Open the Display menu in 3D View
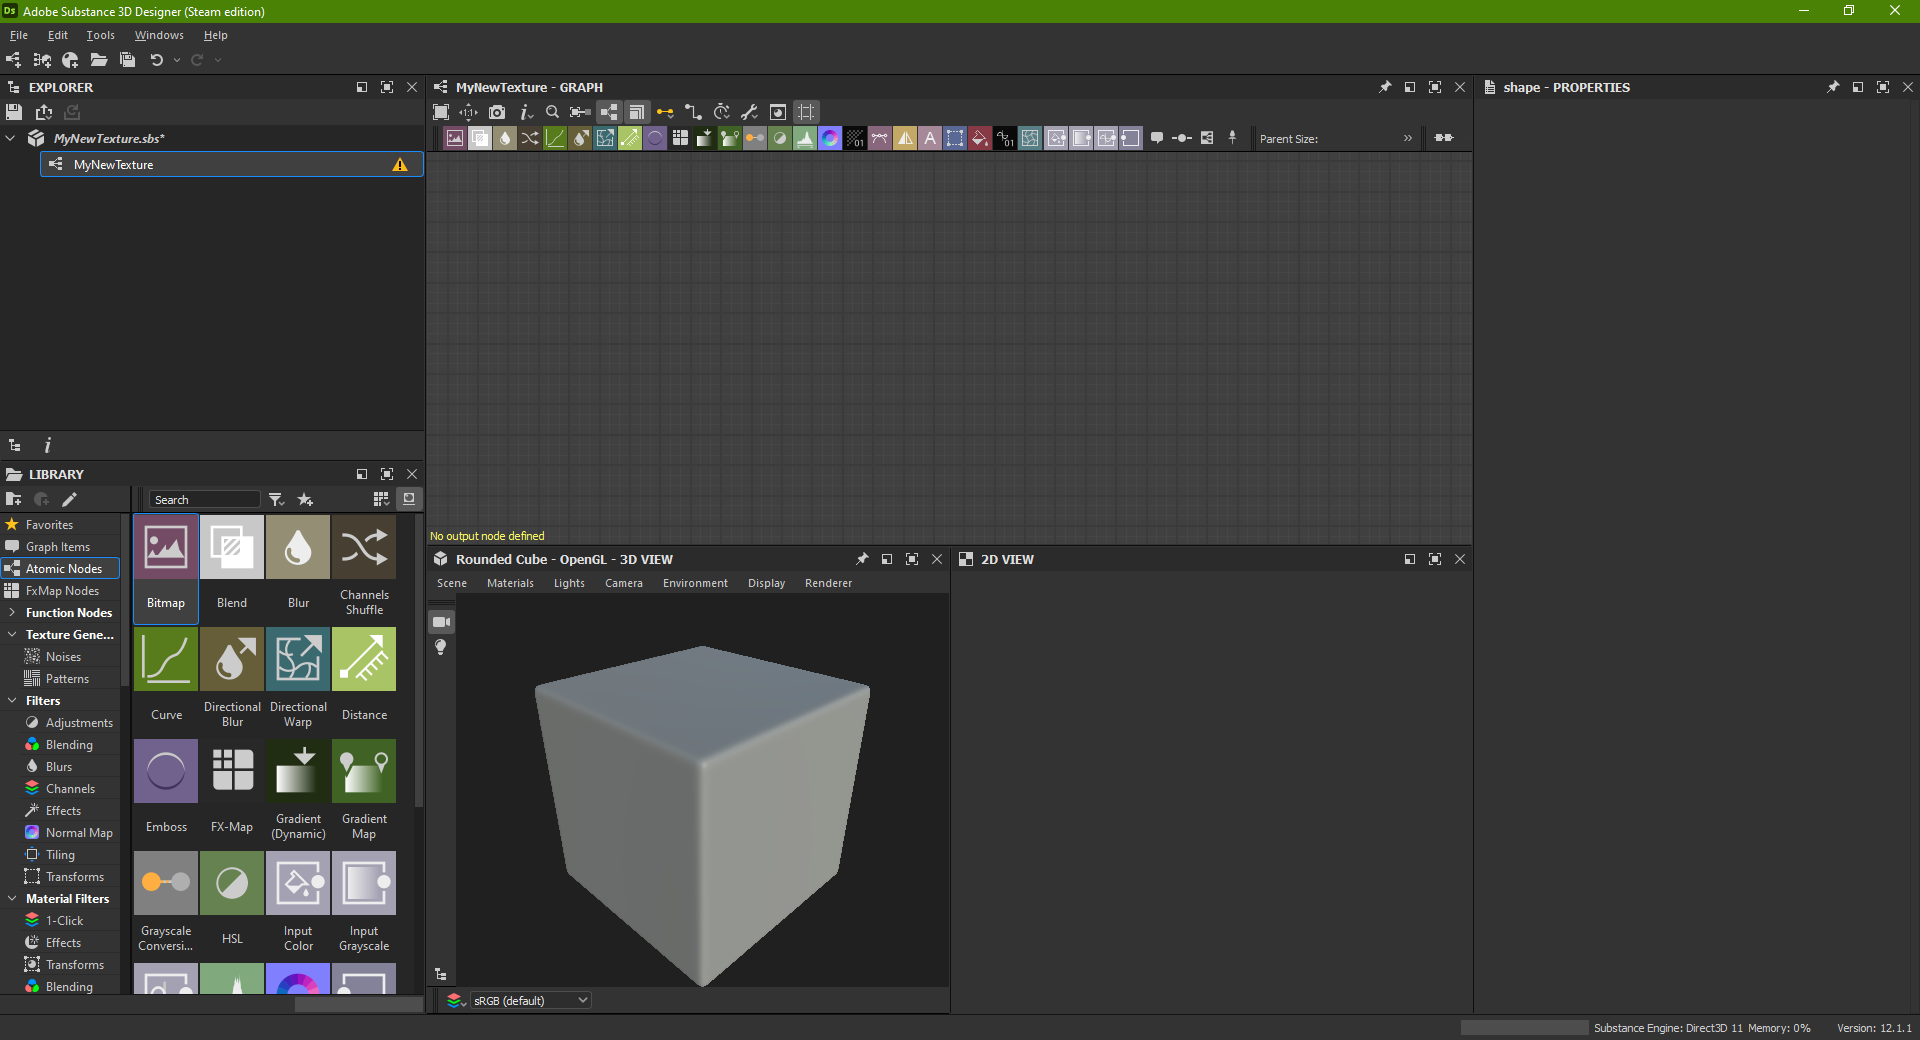The width and height of the screenshot is (1920, 1040). [x=766, y=583]
